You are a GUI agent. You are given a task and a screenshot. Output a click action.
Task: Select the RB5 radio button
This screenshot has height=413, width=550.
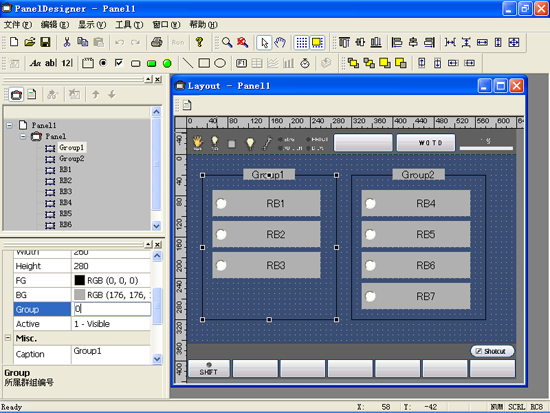pos(370,234)
